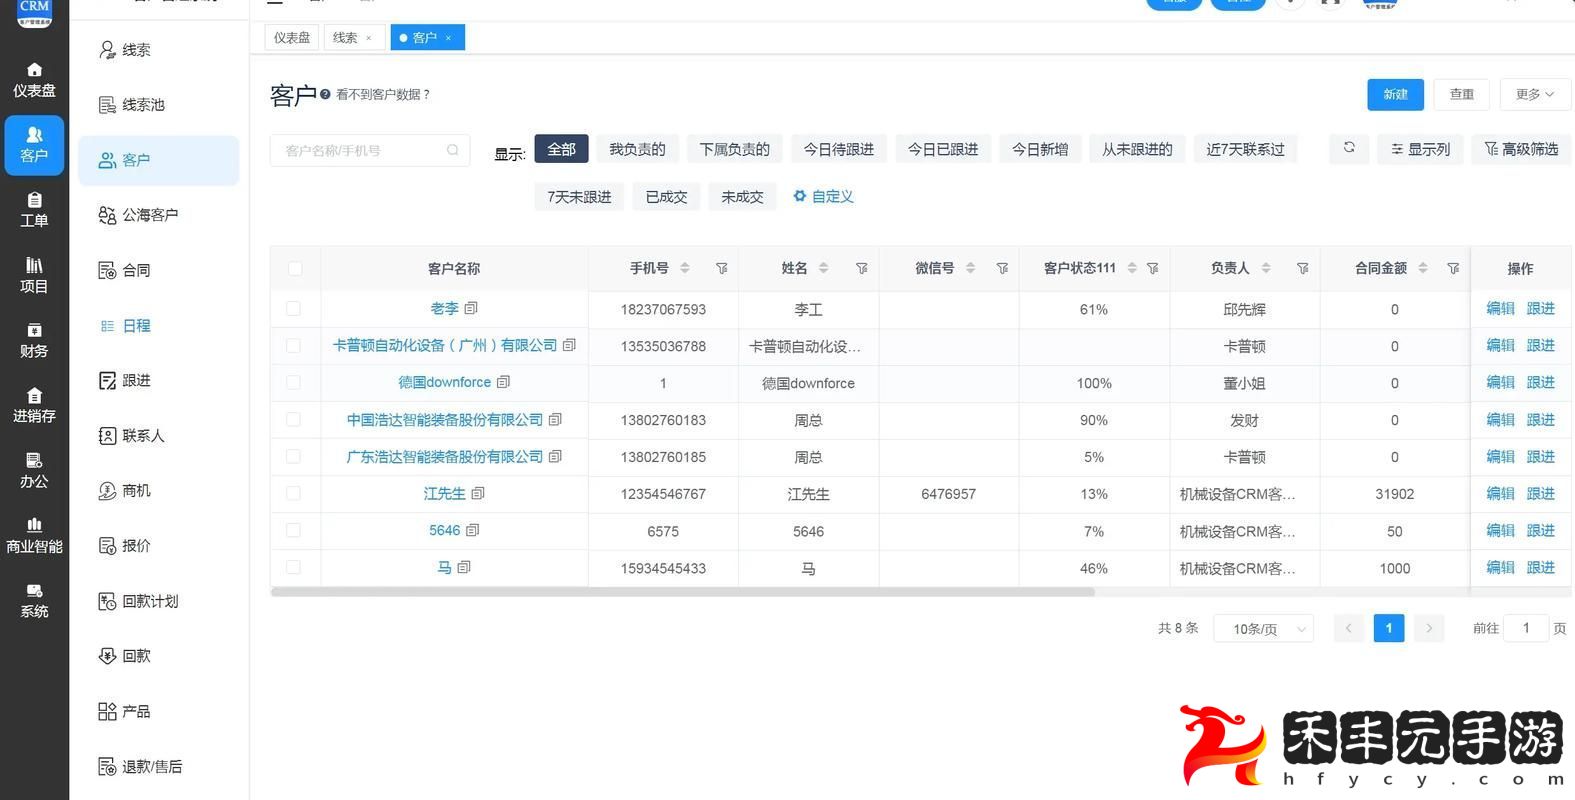The image size is (1575, 800).
Task: Open 回款计划 in the side menu
Action: click(158, 601)
